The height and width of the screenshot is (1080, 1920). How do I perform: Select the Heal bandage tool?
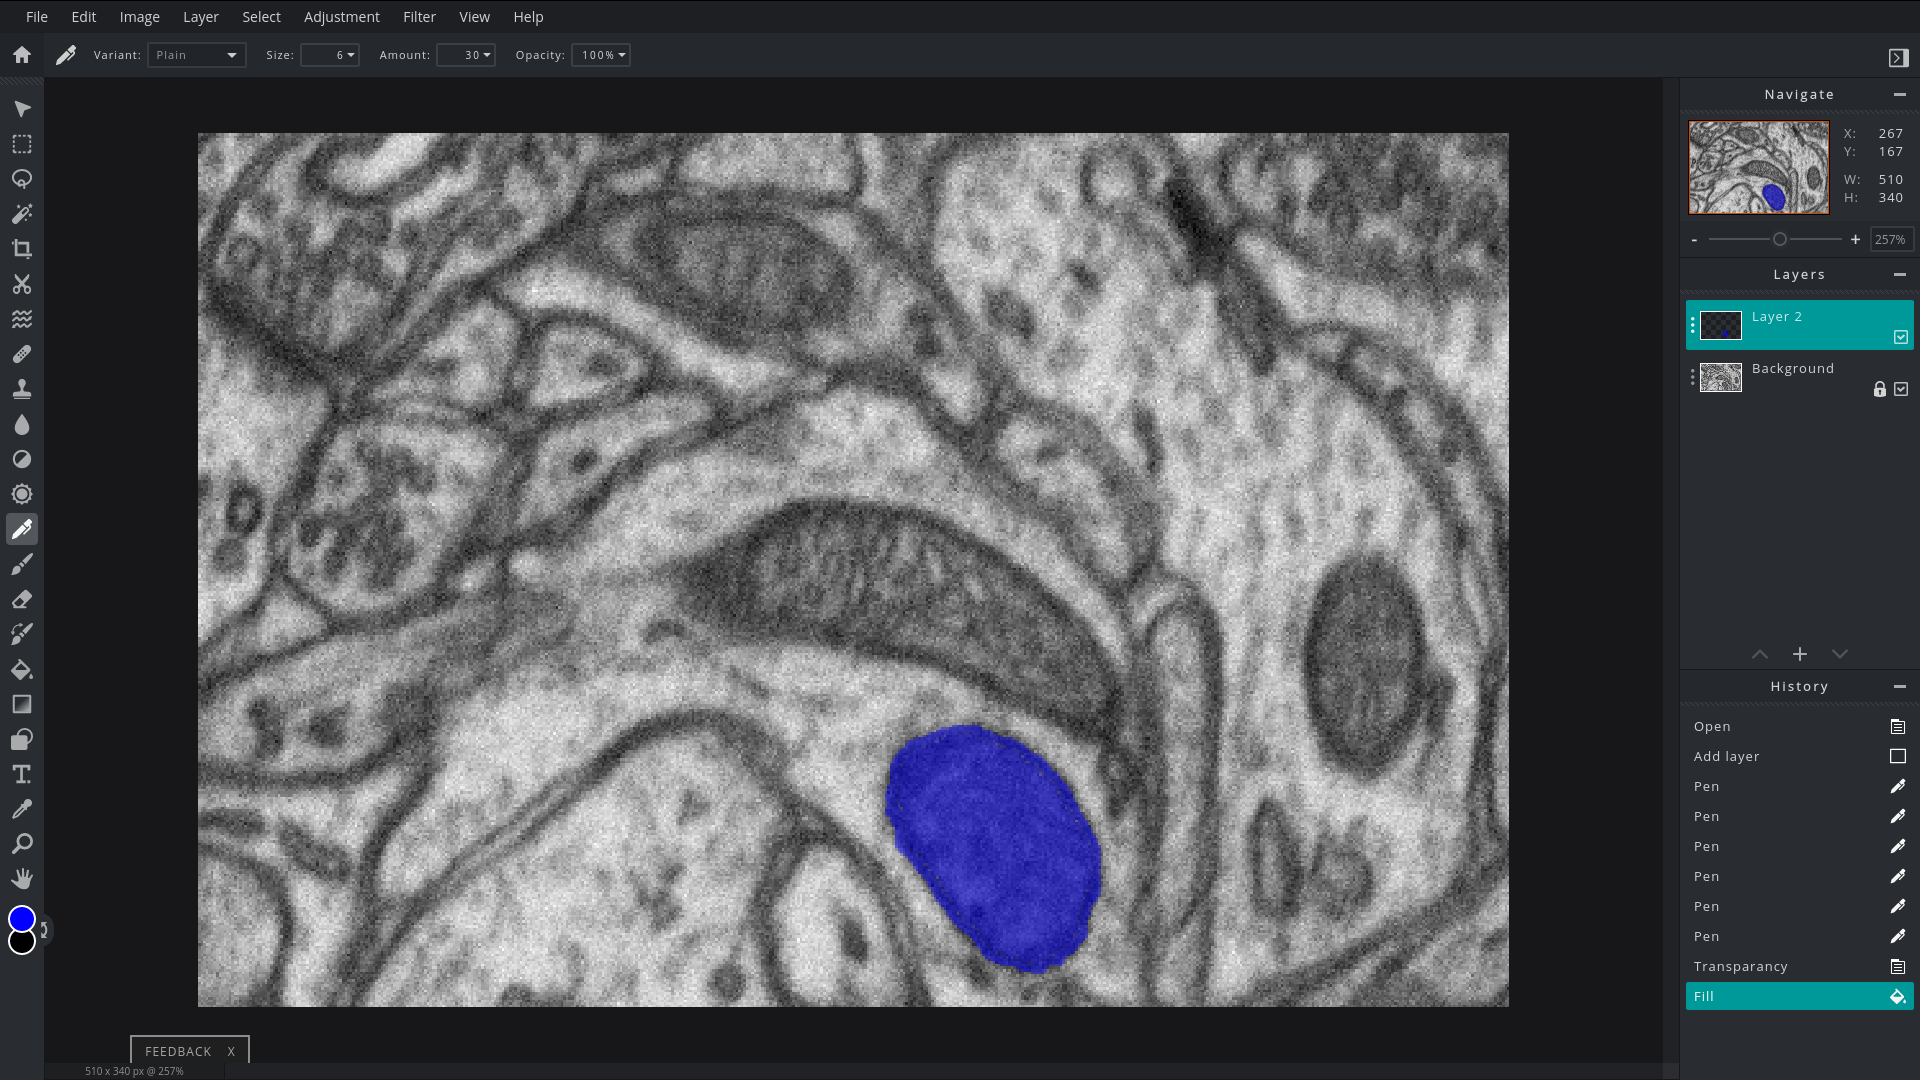pyautogui.click(x=22, y=354)
